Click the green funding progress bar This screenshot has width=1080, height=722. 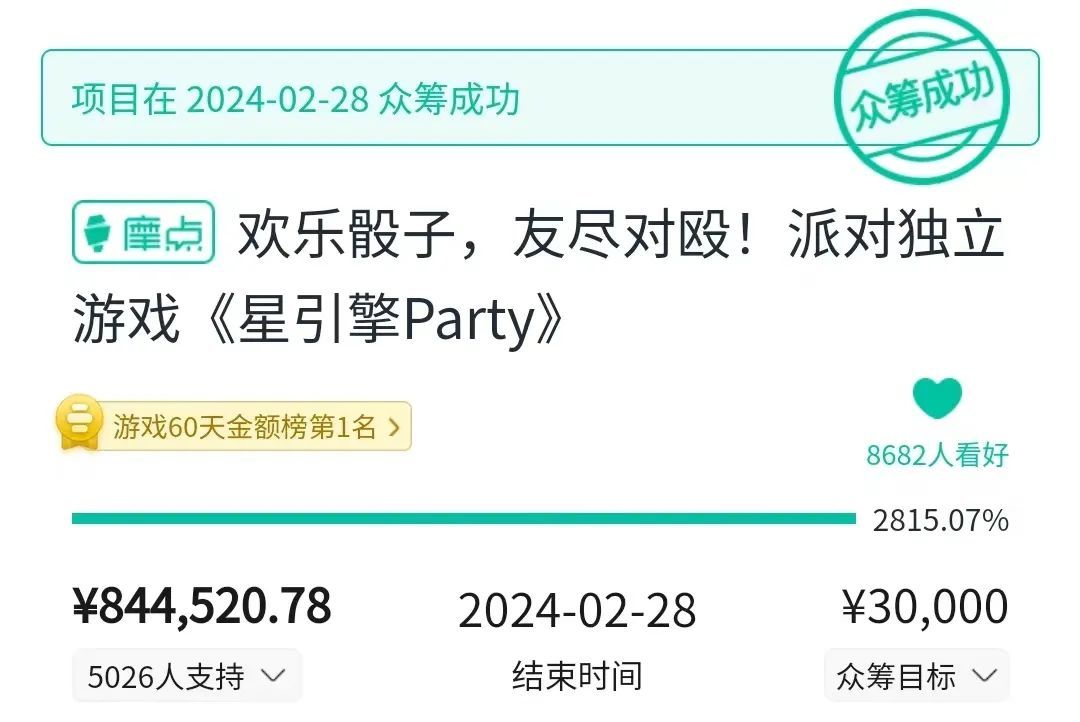pos(463,518)
